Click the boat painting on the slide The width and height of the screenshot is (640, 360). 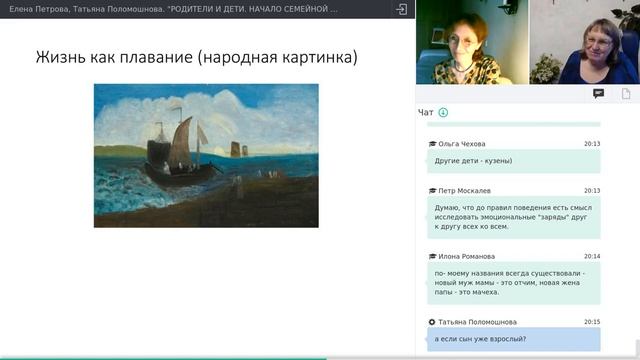click(x=206, y=156)
